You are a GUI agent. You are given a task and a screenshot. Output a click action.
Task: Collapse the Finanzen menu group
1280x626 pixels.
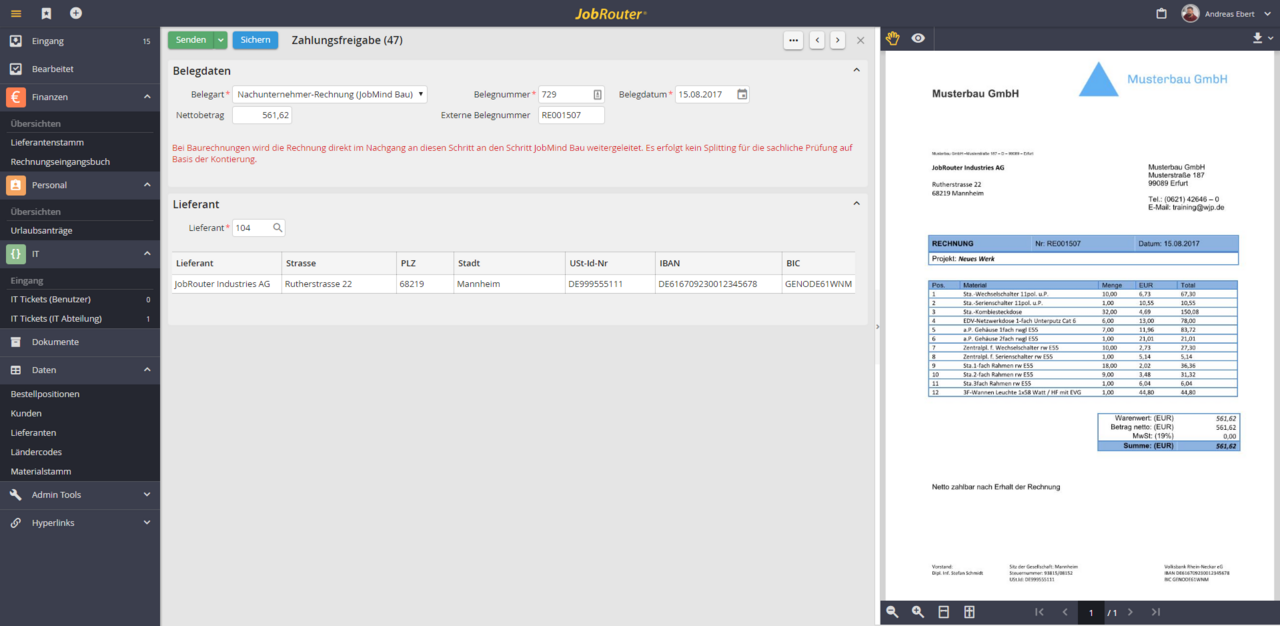click(x=147, y=97)
